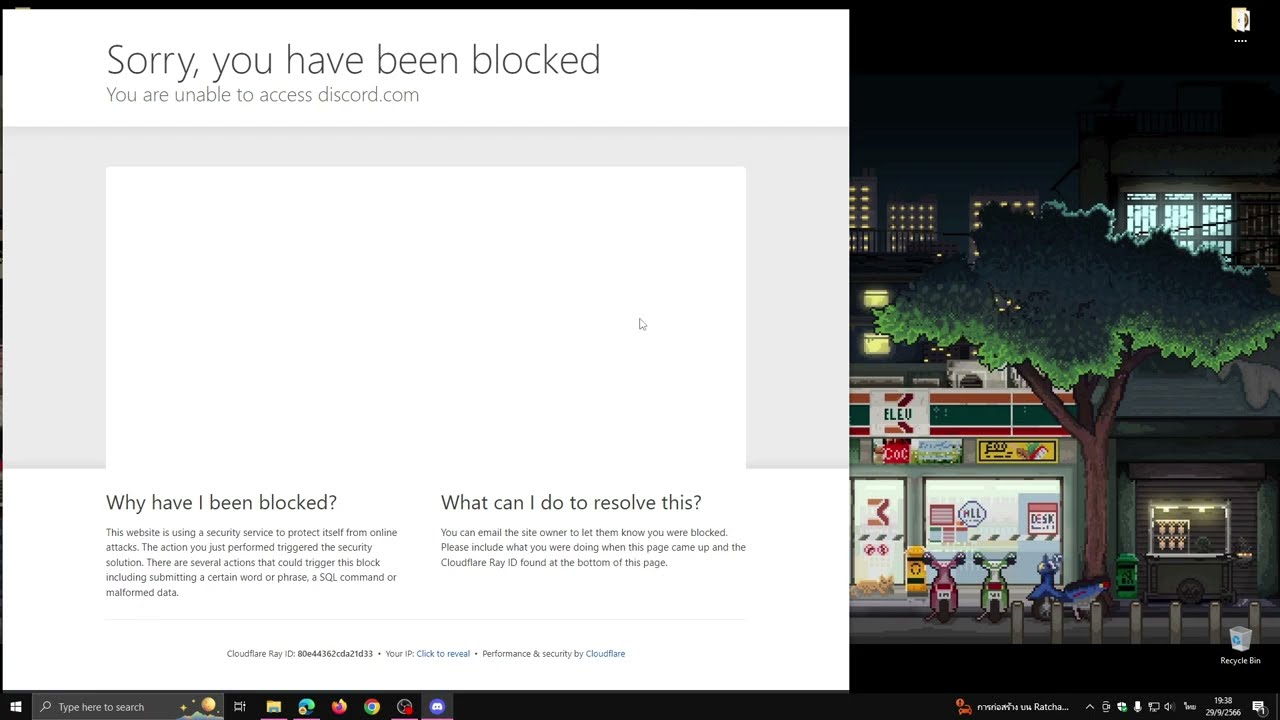Image resolution: width=1280 pixels, height=720 pixels.
Task: Select the Recycle Bin desktop icon
Action: pyautogui.click(x=1240, y=646)
